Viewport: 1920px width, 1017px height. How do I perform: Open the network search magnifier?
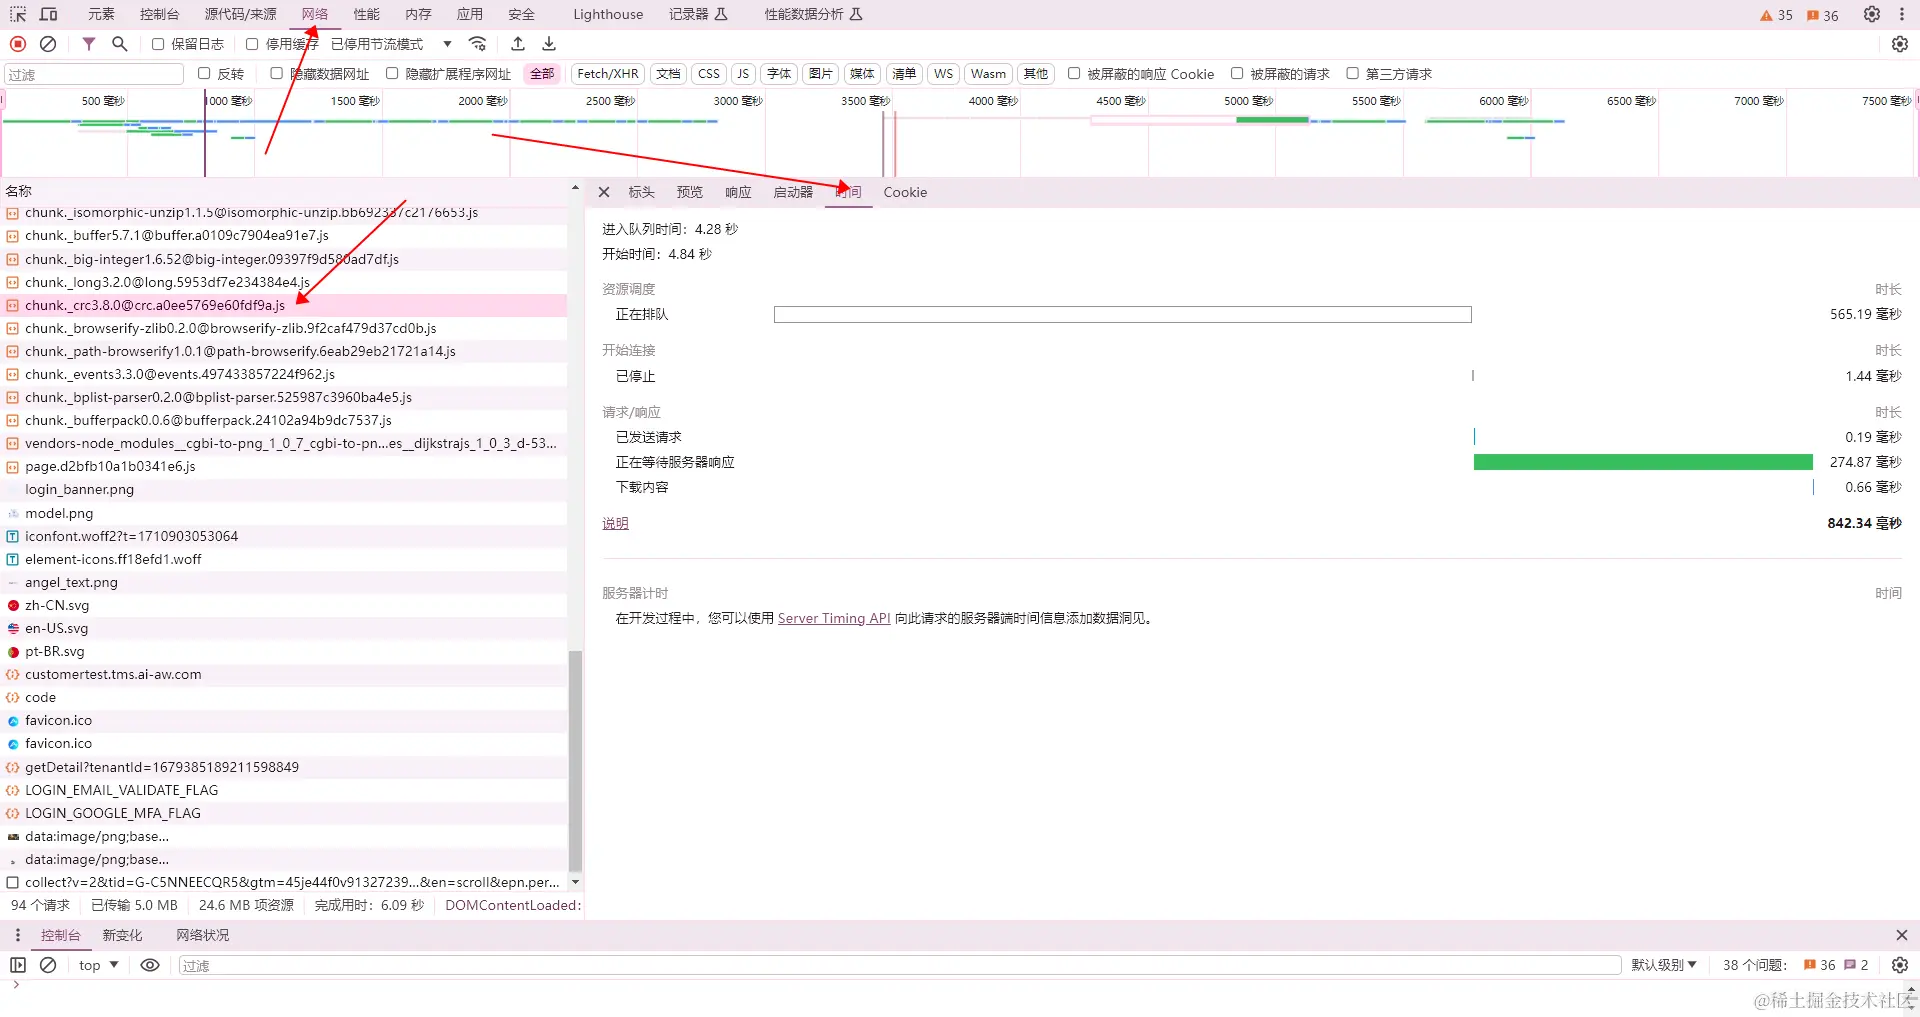point(120,44)
